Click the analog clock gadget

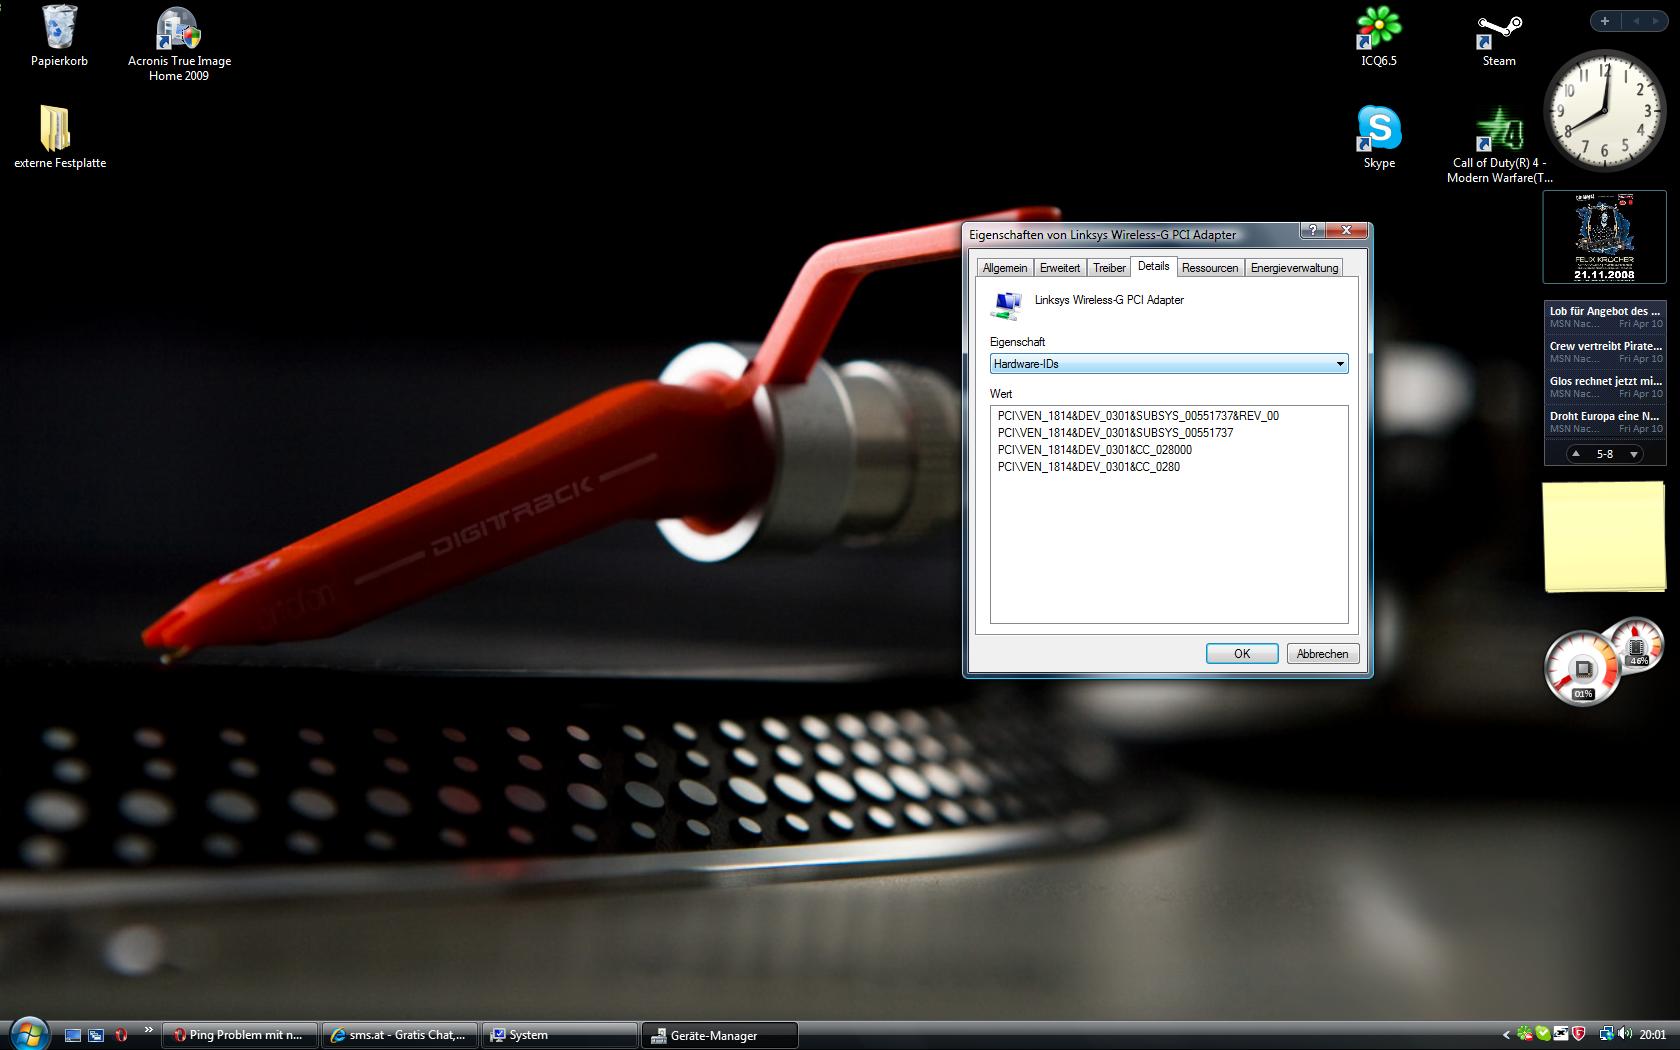(x=1604, y=111)
